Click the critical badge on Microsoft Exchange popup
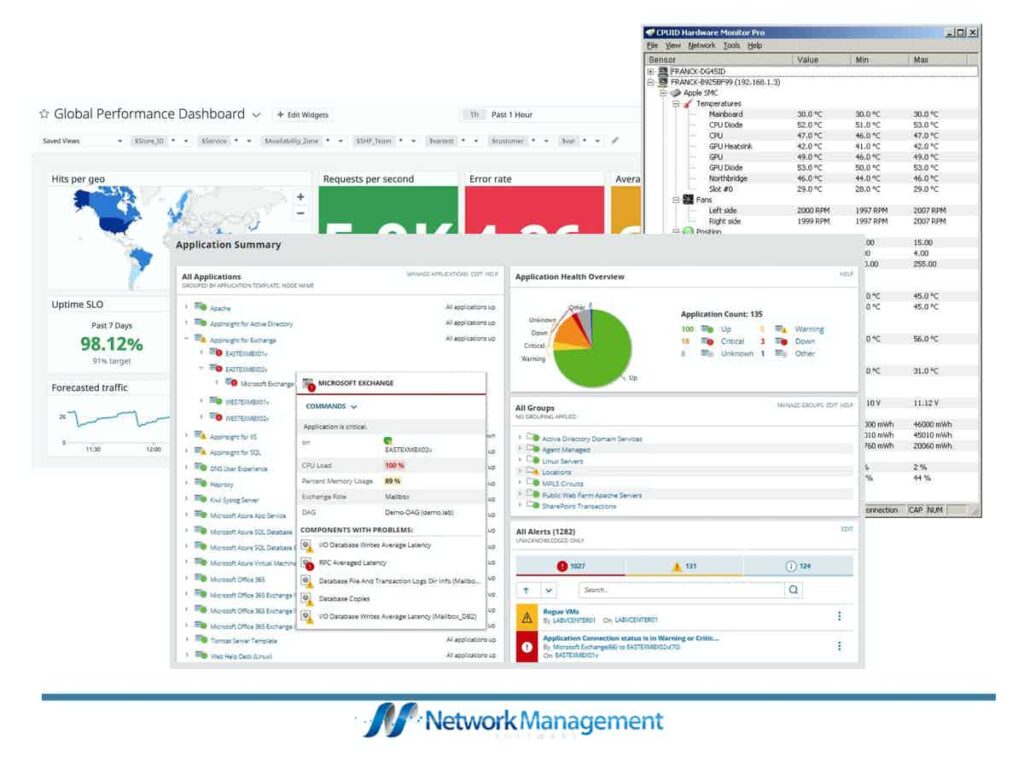 tap(310, 388)
